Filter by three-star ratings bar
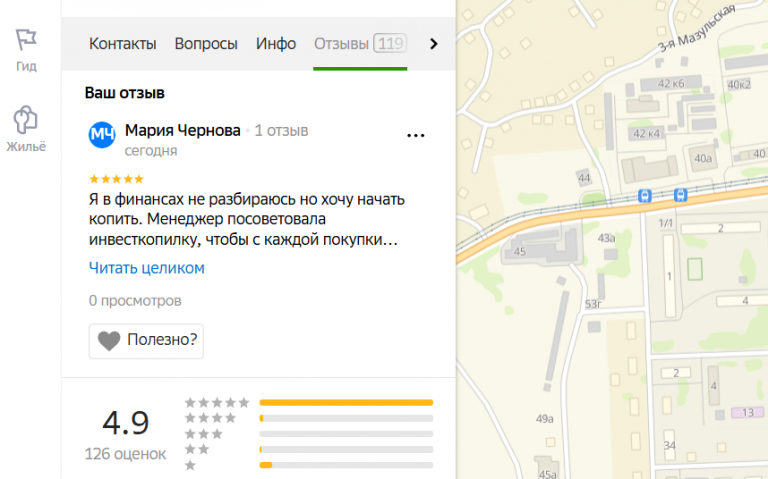Screen dimensions: 768x479 (x=346, y=434)
